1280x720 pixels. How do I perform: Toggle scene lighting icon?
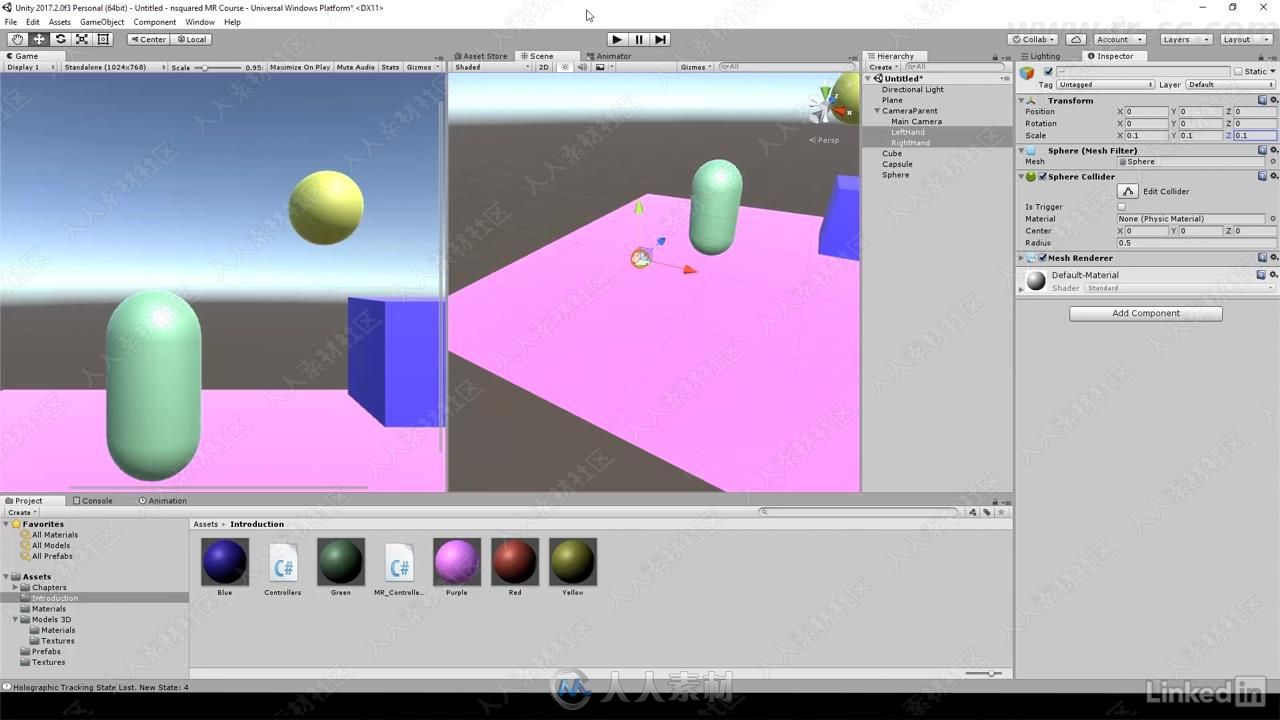(565, 67)
